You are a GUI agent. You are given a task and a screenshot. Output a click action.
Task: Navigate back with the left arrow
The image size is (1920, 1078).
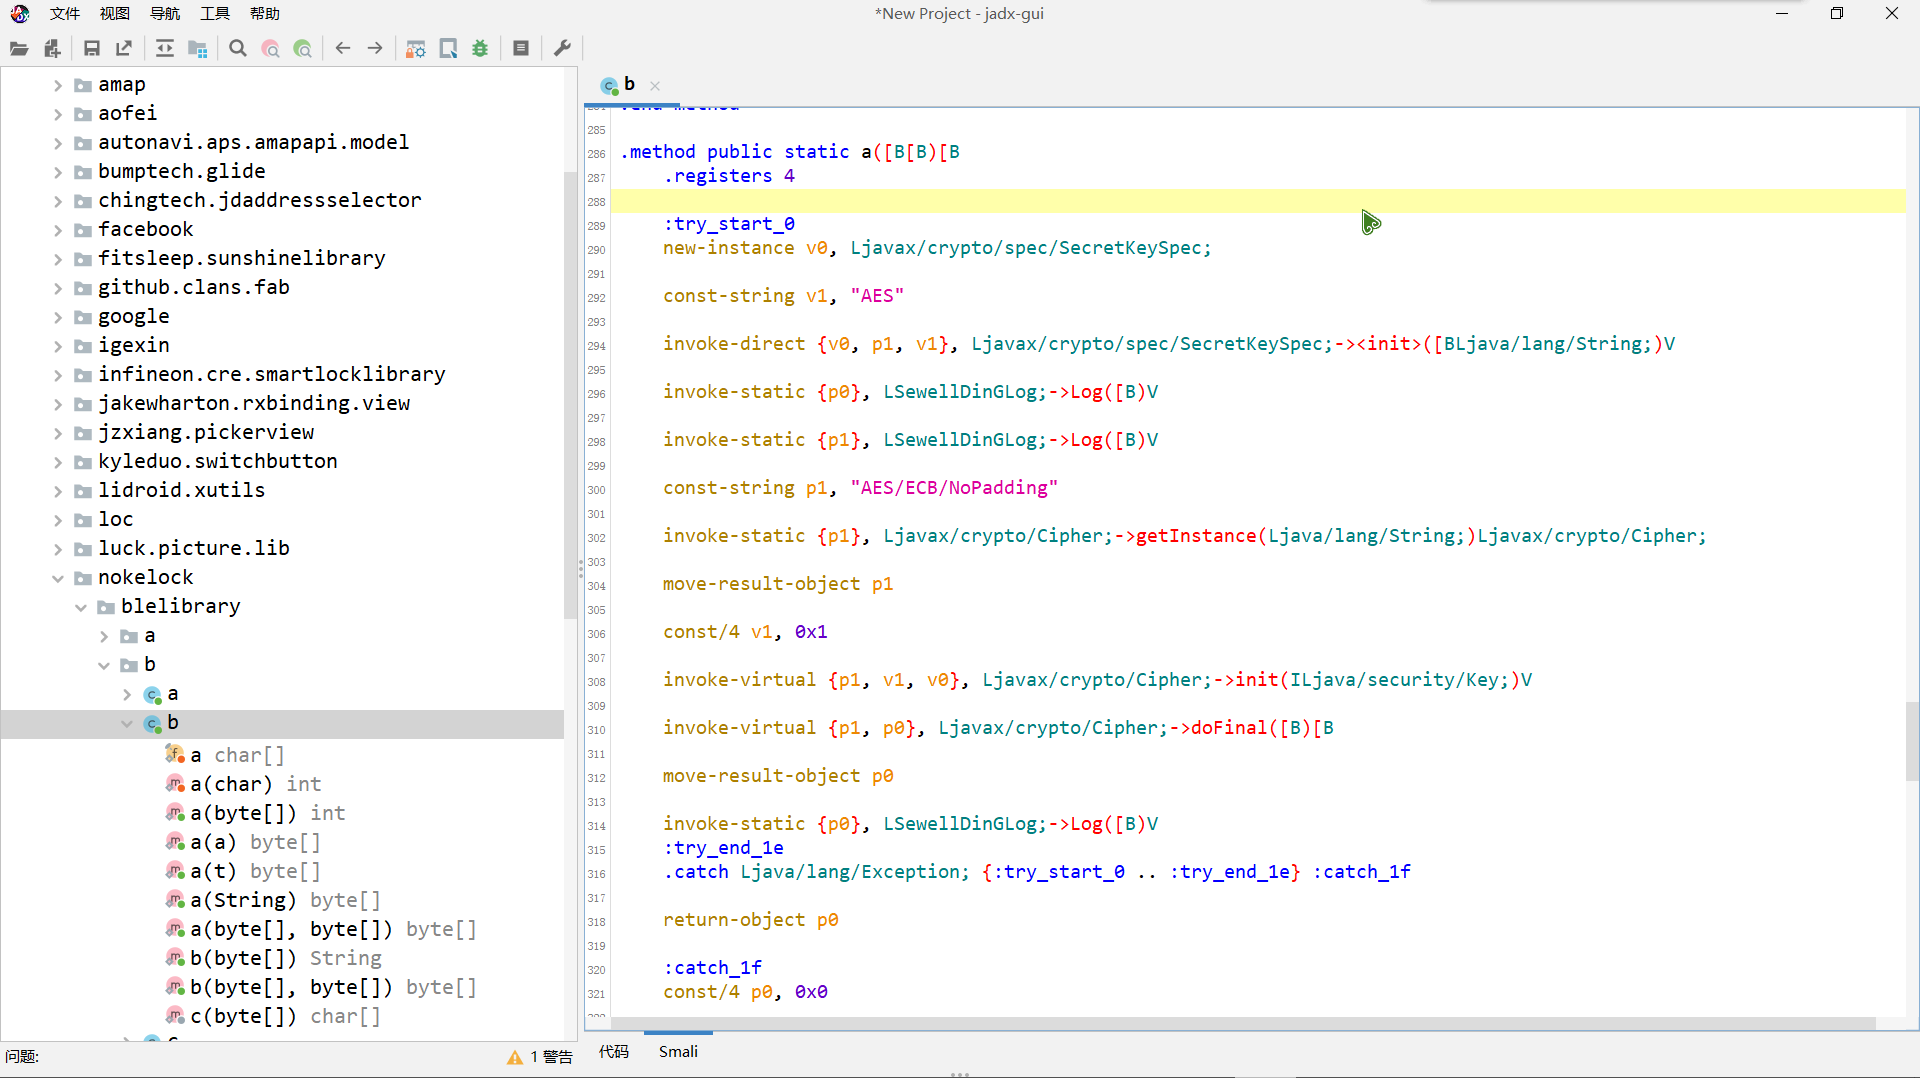coord(343,48)
